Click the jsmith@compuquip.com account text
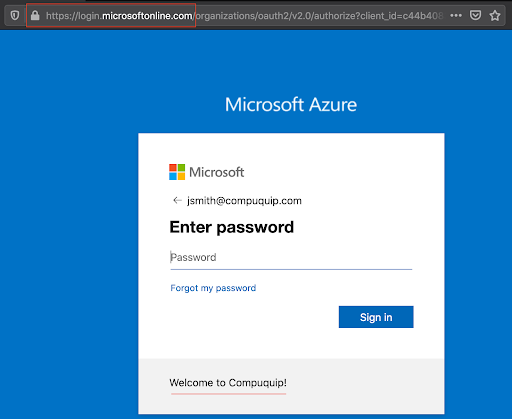The width and height of the screenshot is (512, 419). coord(244,201)
